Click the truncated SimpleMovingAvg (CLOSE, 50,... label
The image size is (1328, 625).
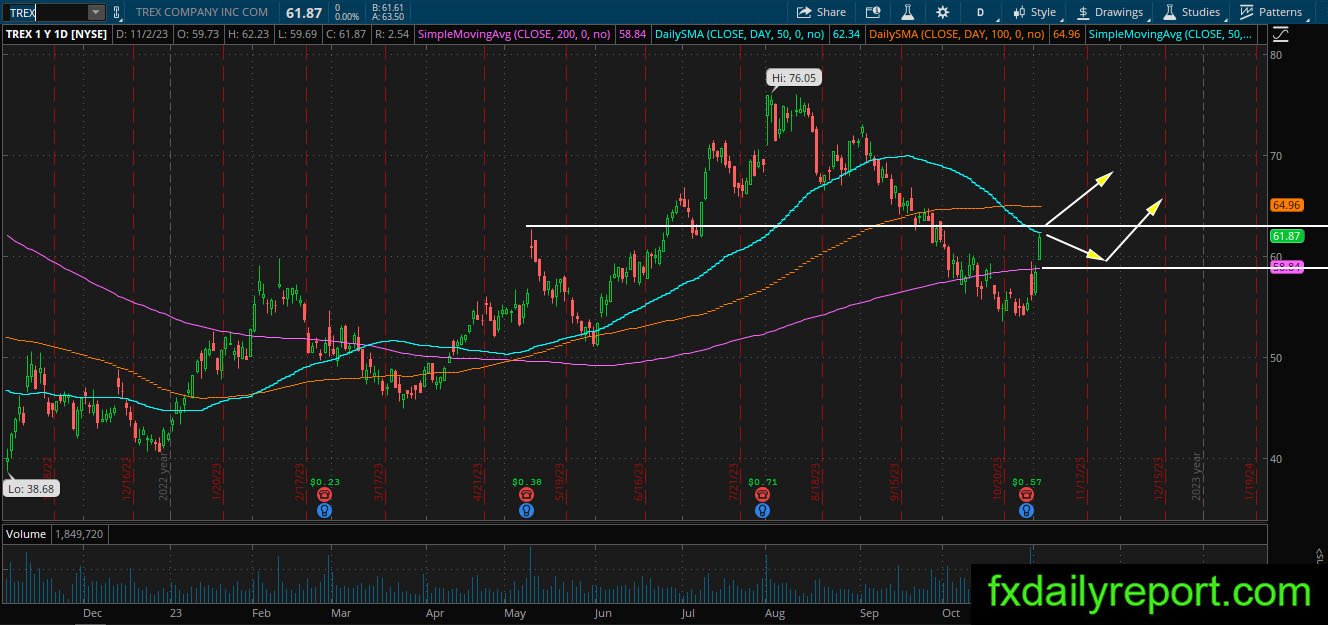click(x=1169, y=34)
